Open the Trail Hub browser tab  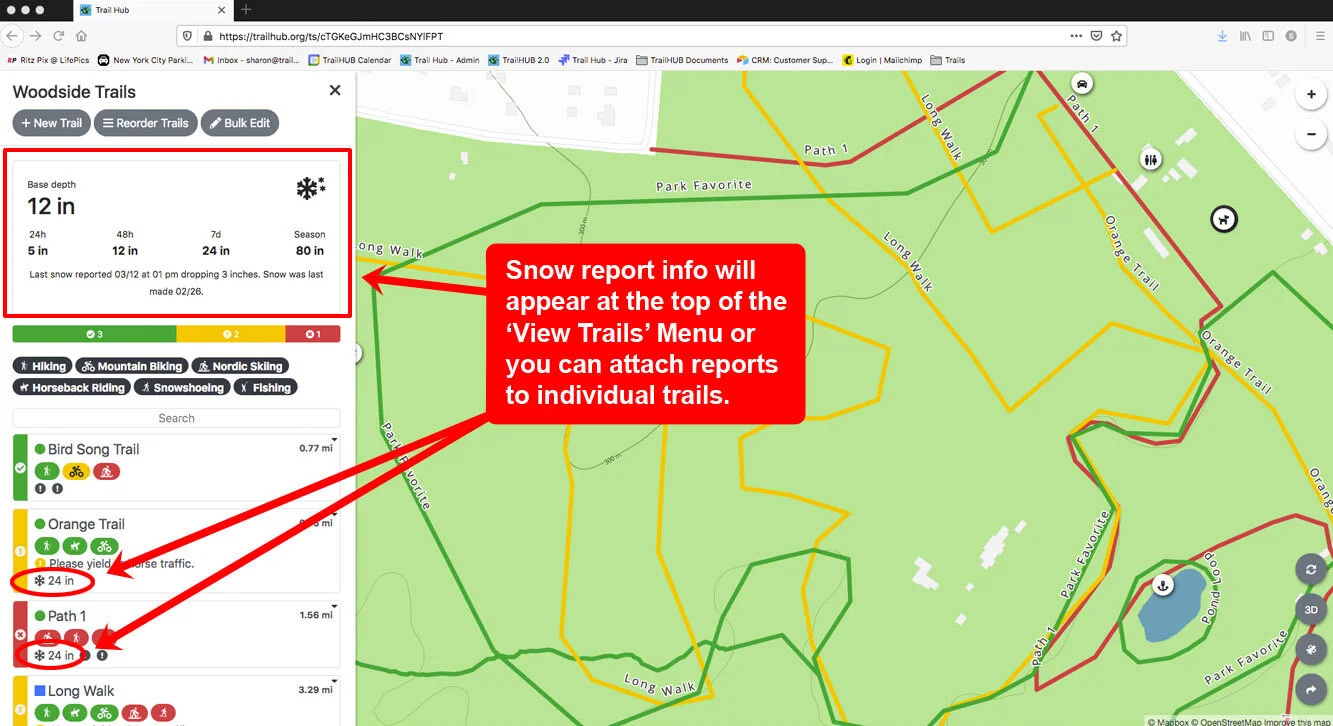(152, 10)
